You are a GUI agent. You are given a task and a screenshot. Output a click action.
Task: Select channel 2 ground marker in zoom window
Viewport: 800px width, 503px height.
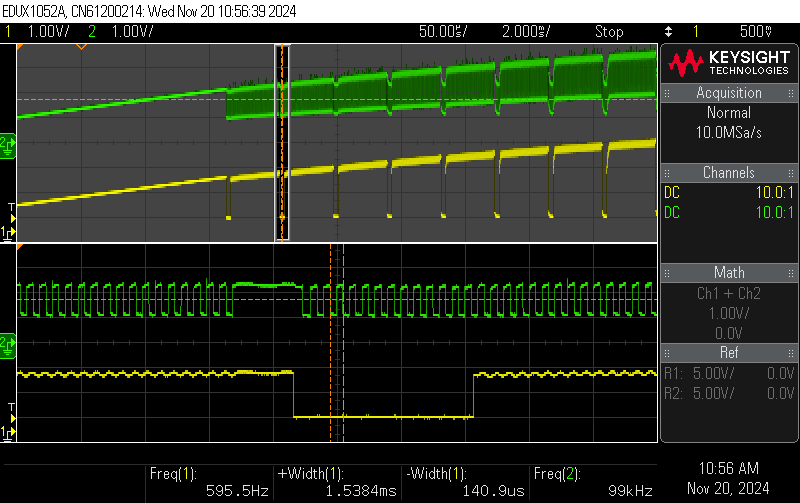(x=8, y=345)
